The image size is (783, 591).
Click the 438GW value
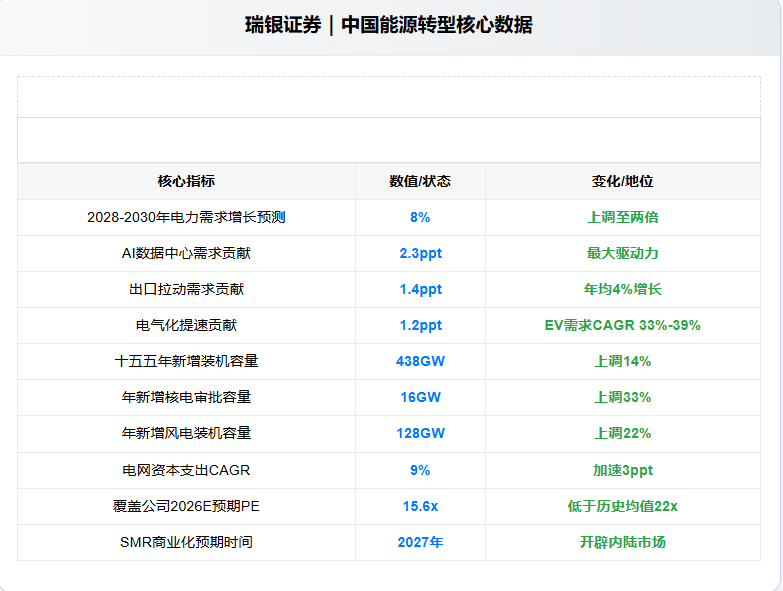(x=420, y=361)
